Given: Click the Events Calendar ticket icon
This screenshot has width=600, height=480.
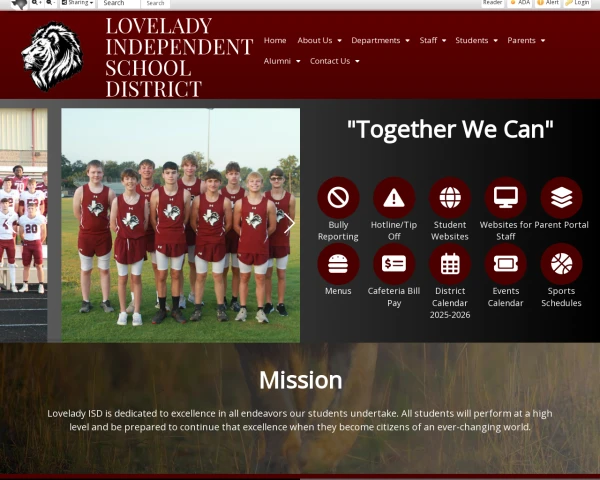Looking at the screenshot, I should coord(506,264).
